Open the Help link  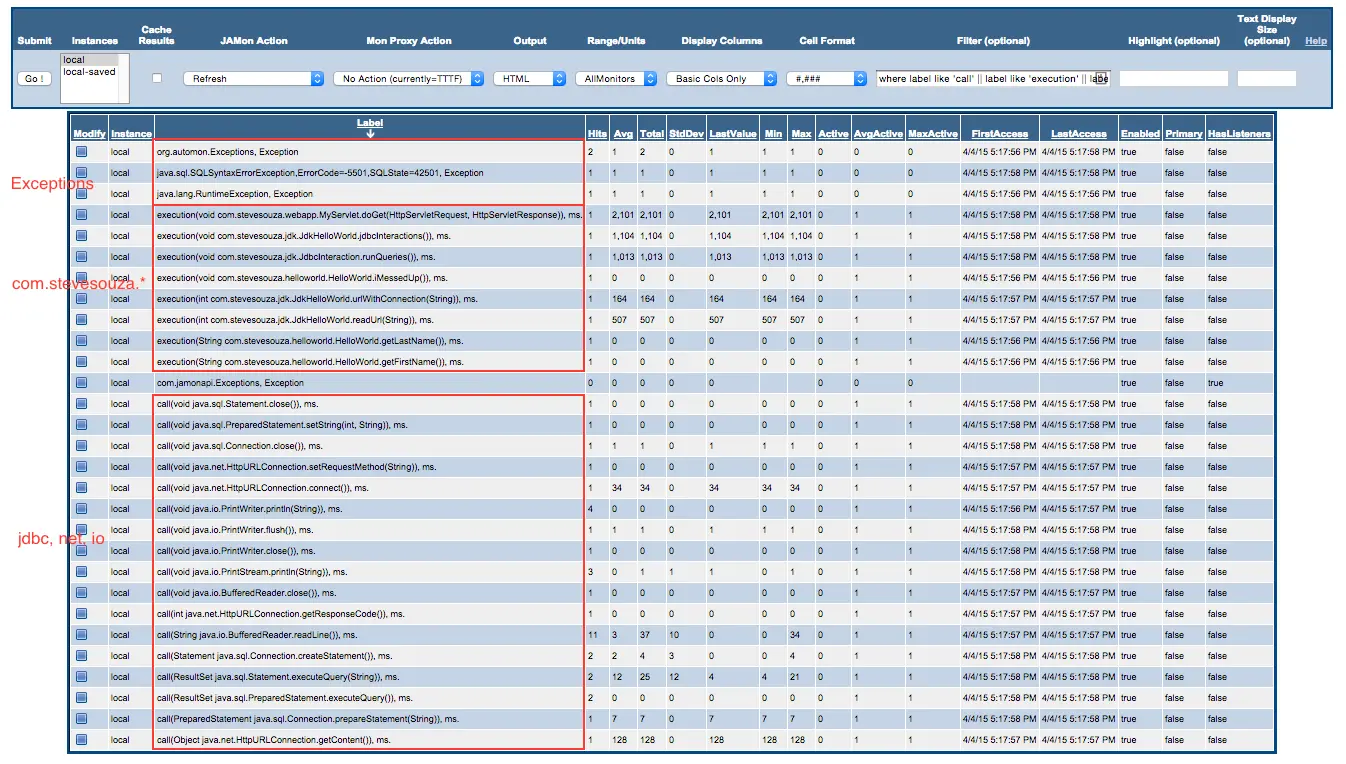tap(1316, 41)
